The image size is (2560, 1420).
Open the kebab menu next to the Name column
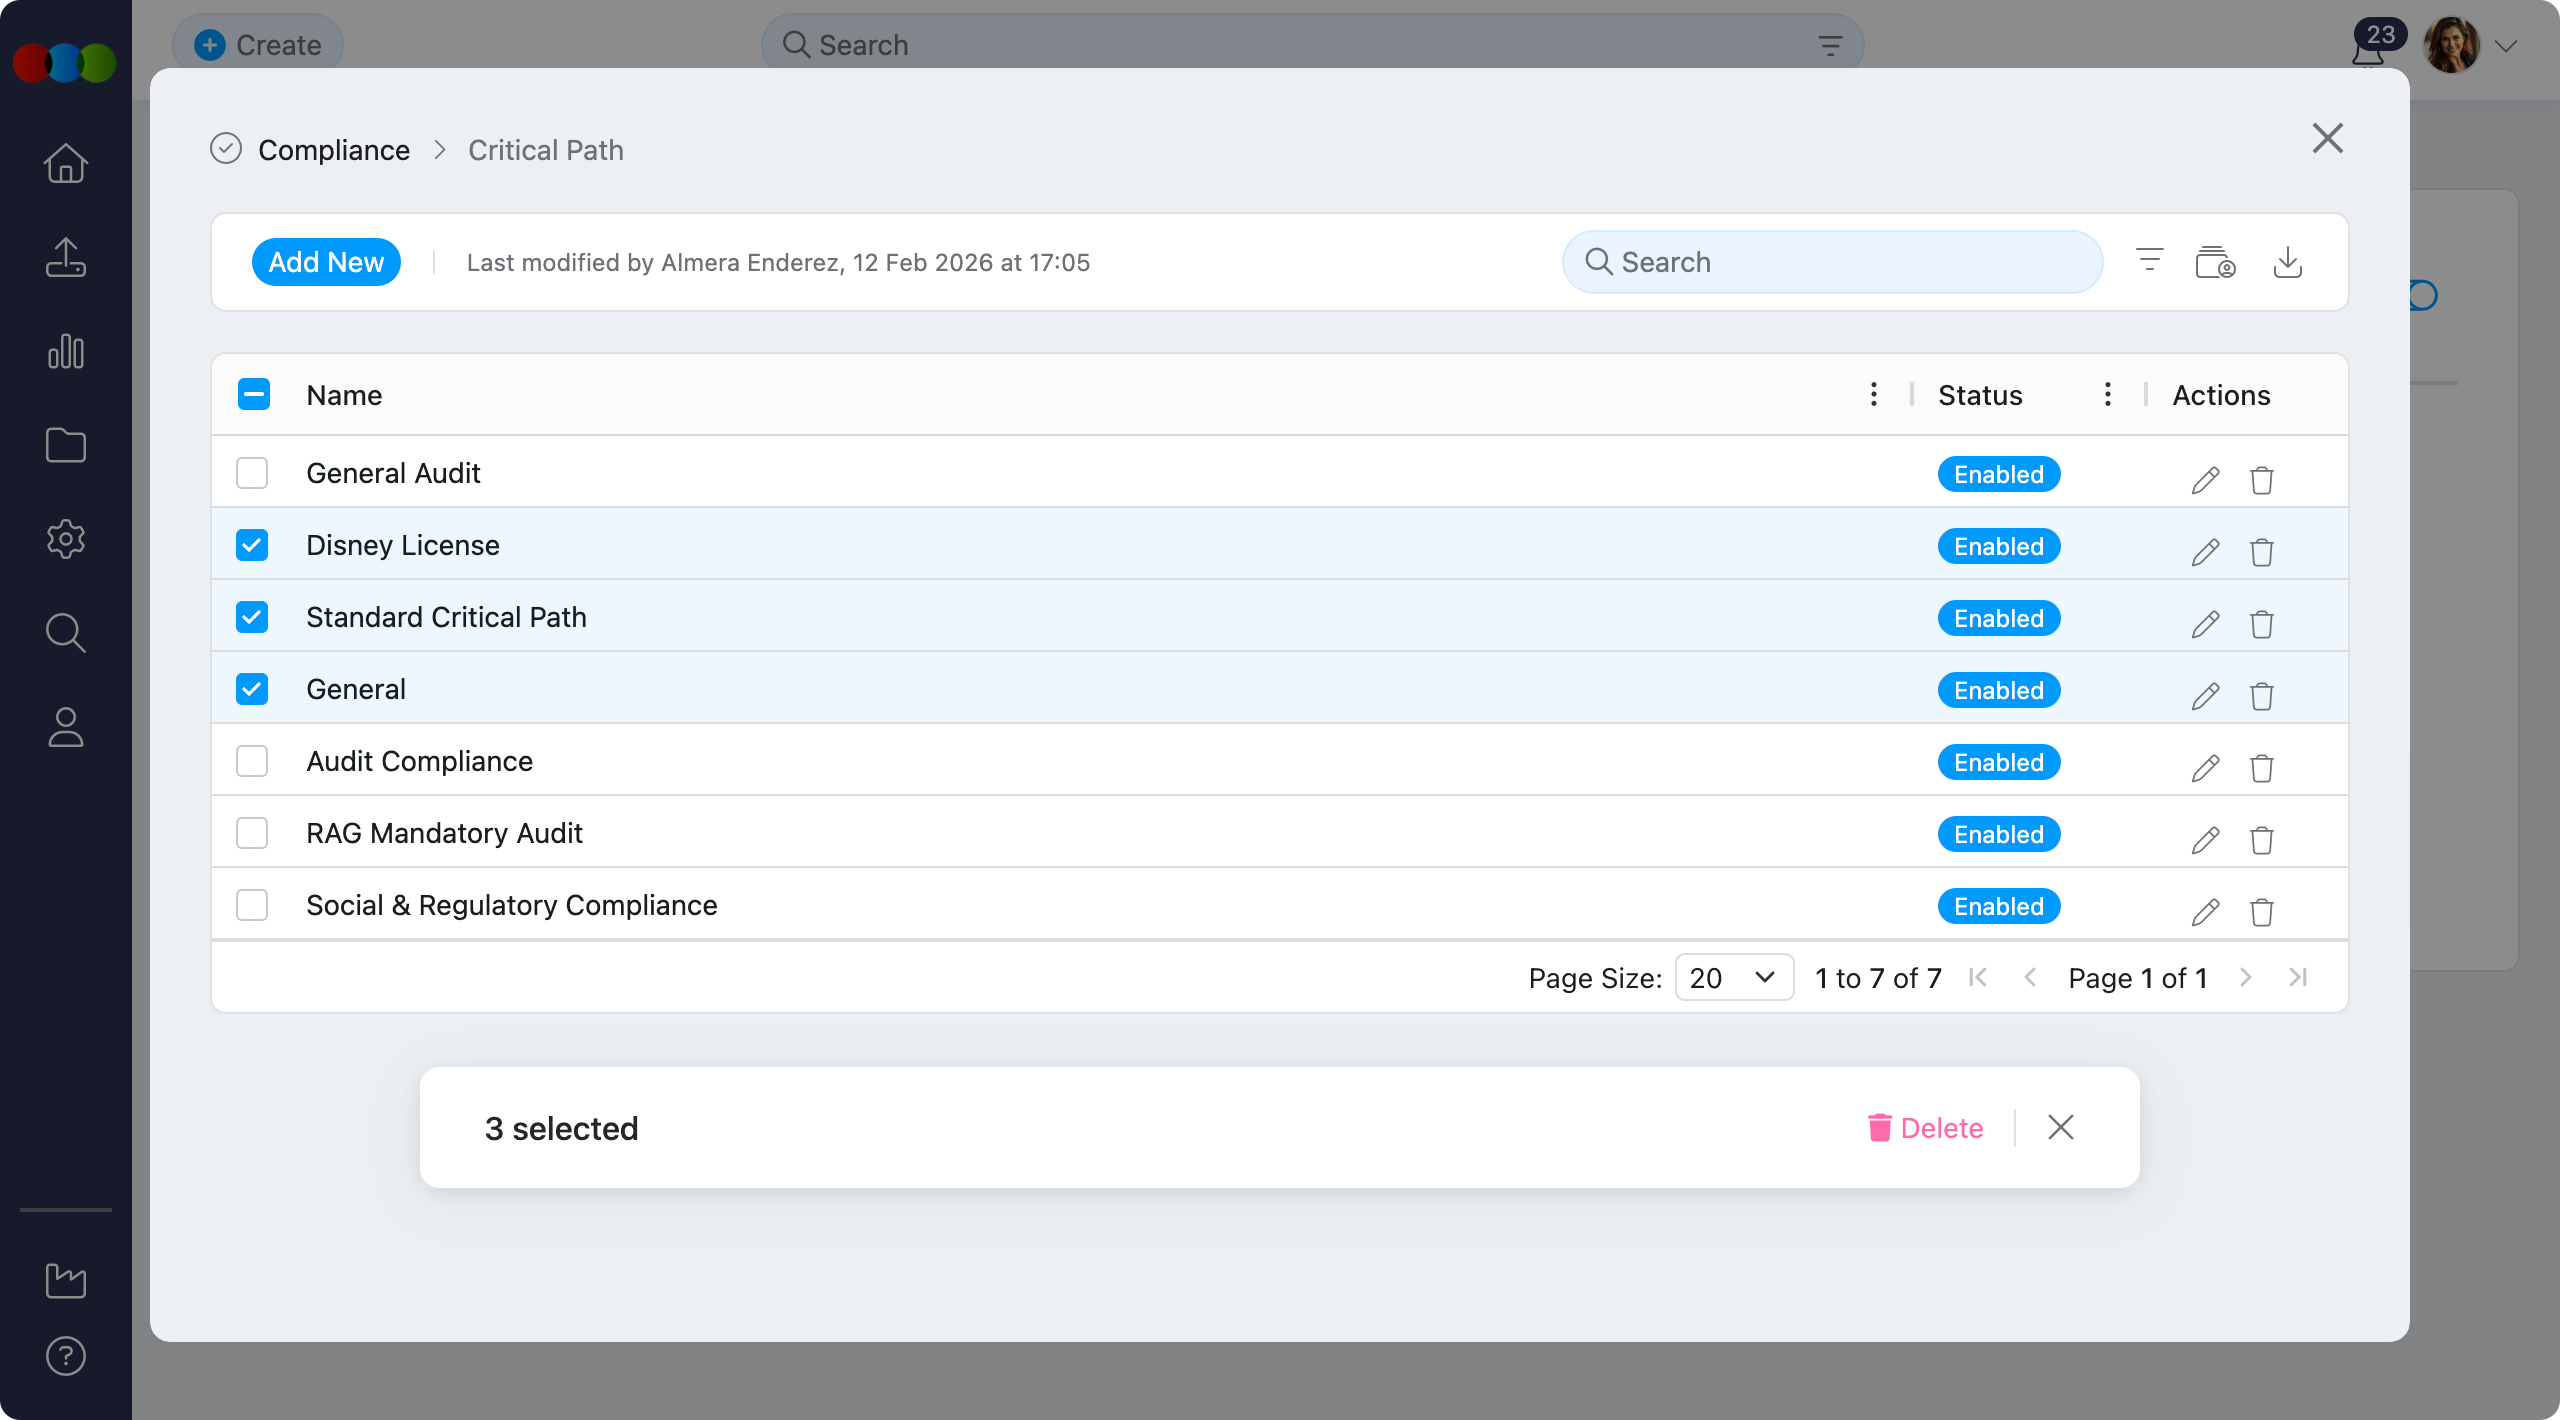click(x=1872, y=394)
